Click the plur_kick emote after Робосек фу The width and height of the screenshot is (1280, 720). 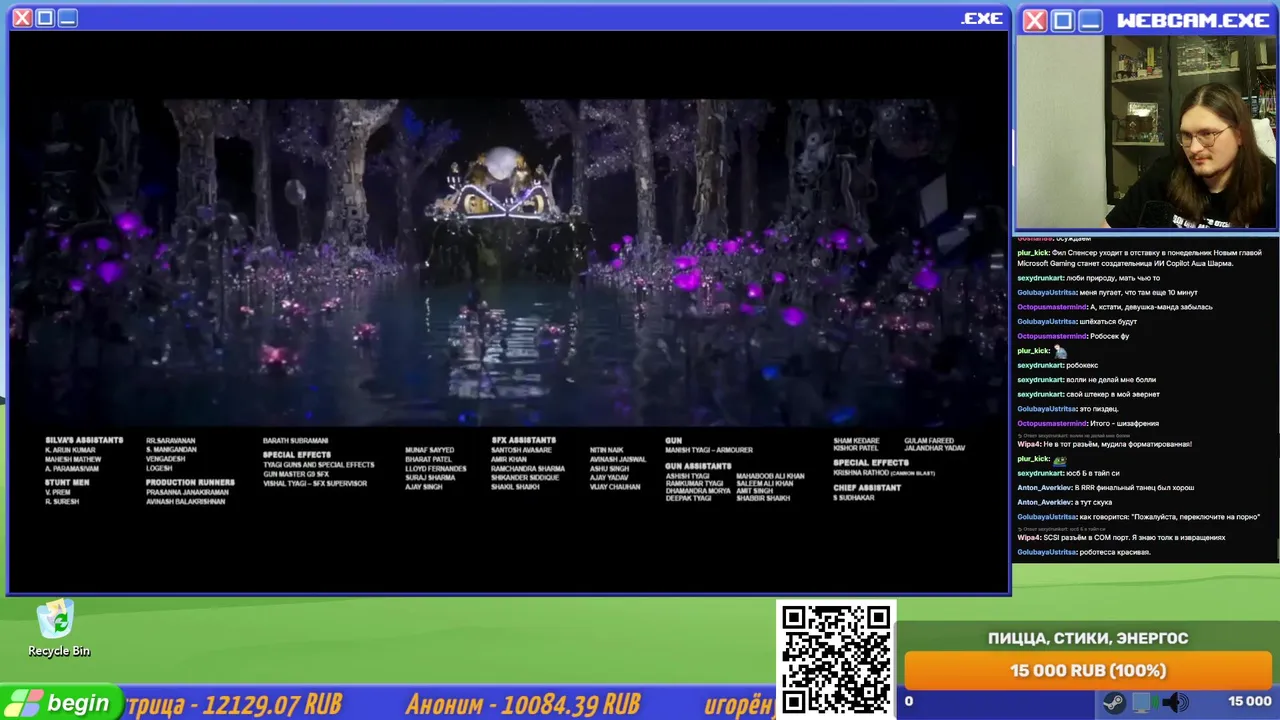[1061, 351]
